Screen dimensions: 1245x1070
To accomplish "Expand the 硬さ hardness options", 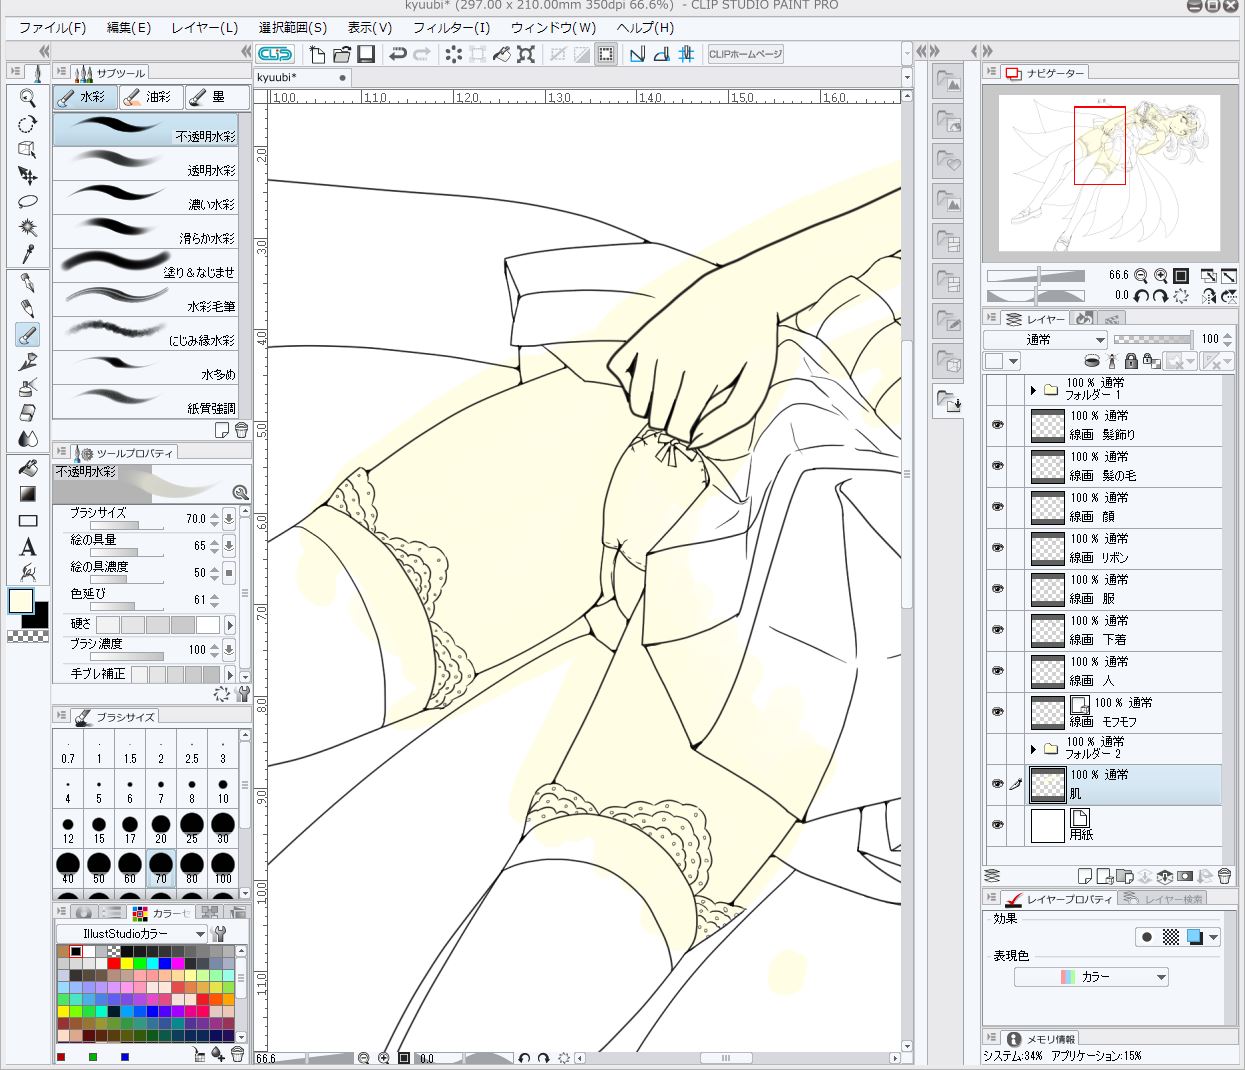I will [230, 624].
